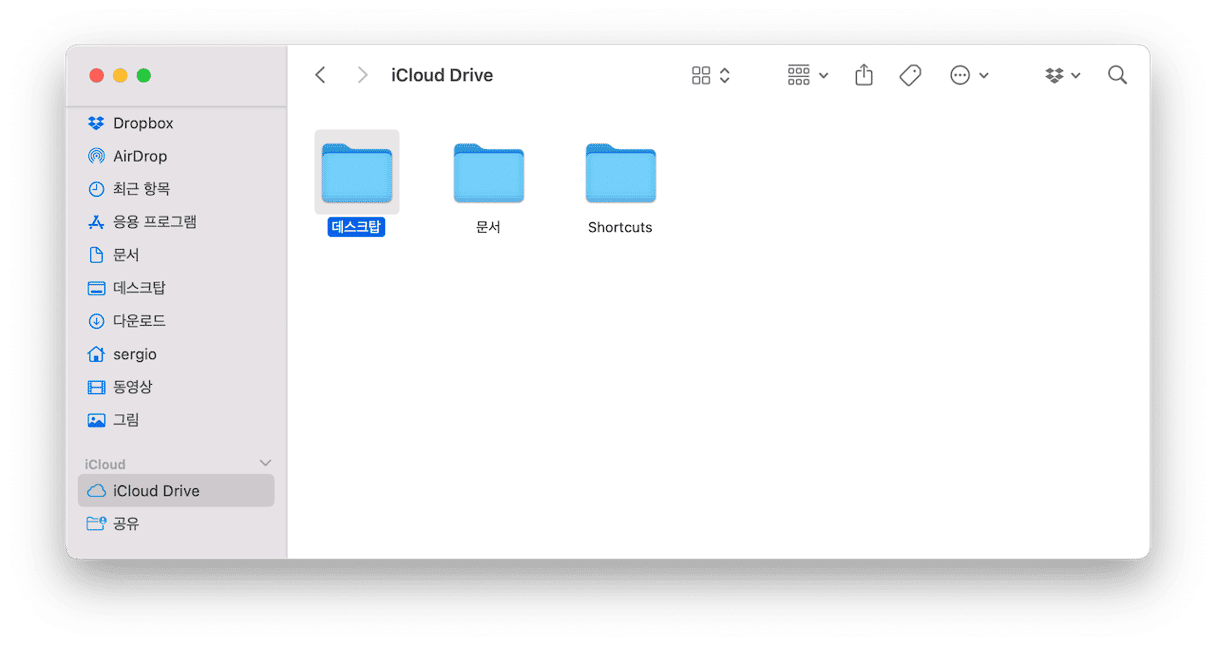Open 그림 in the sidebar
This screenshot has width=1216, height=646.
click(x=176, y=420)
